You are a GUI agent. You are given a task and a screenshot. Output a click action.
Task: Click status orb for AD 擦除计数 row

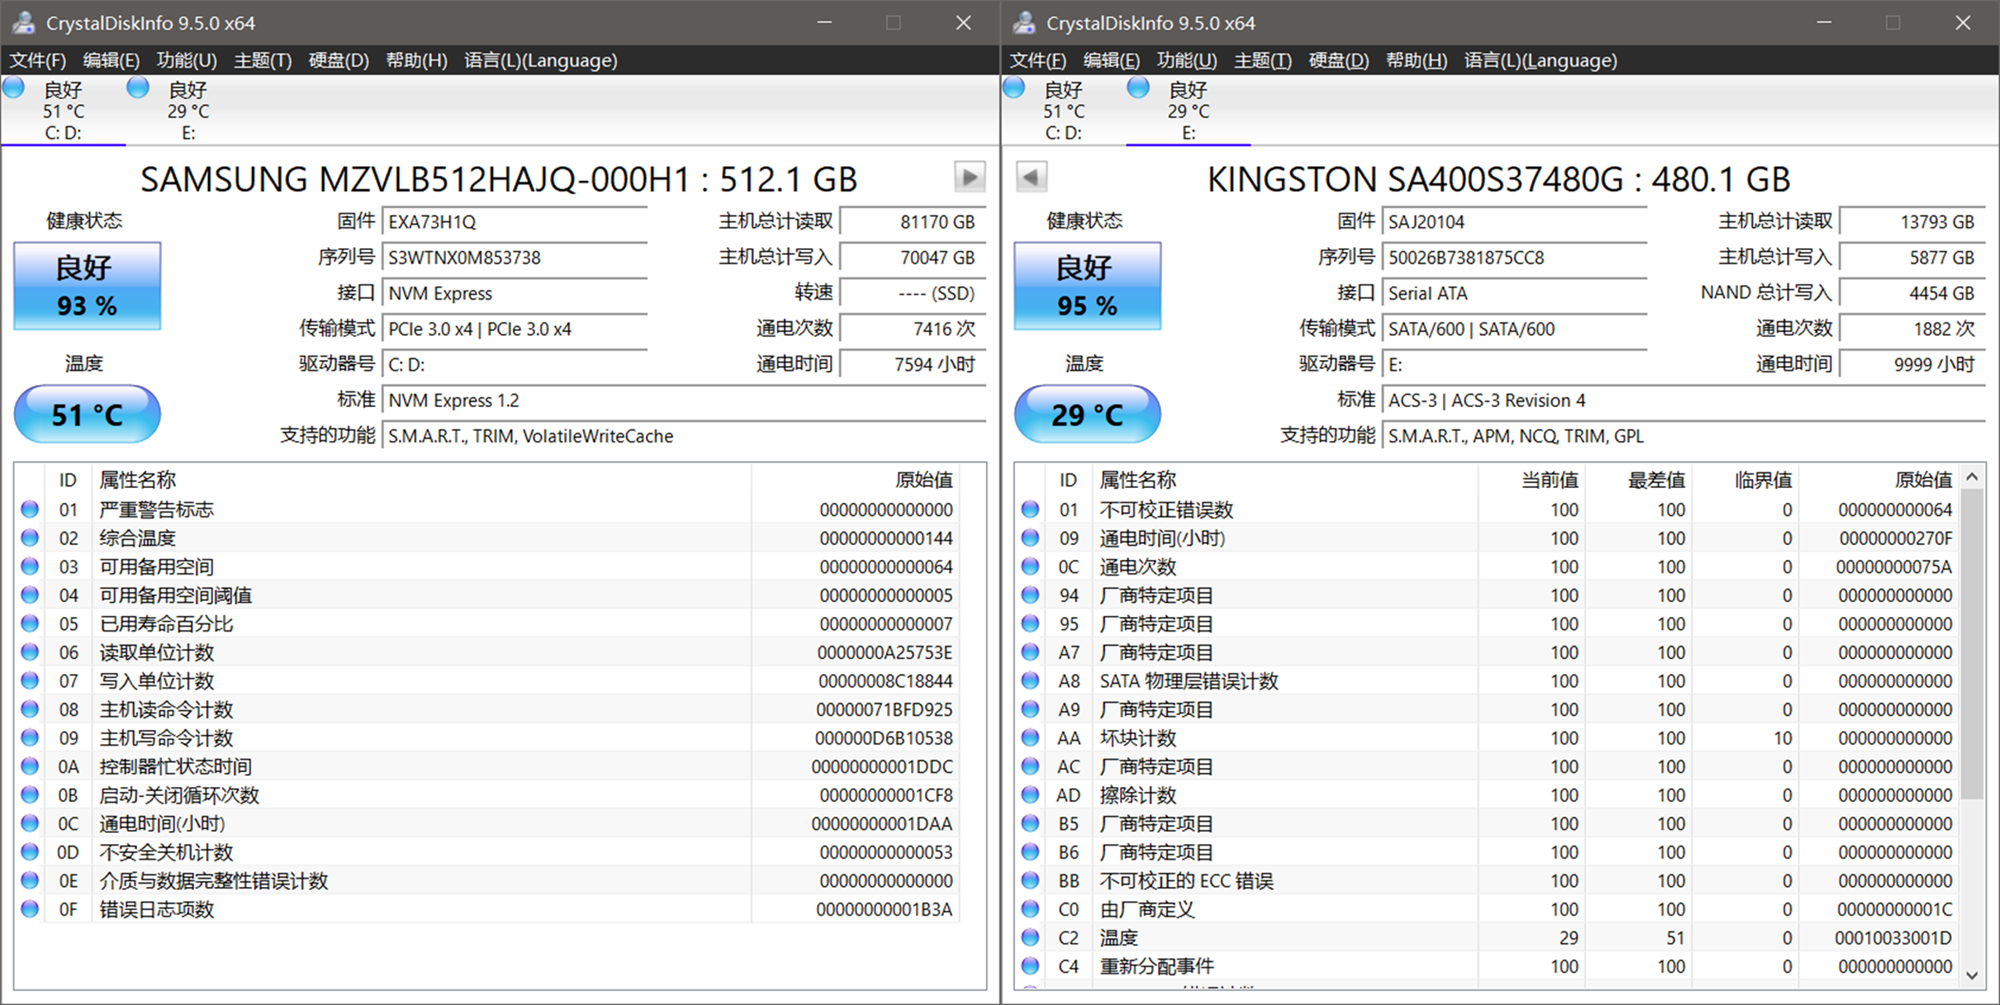(1030, 795)
